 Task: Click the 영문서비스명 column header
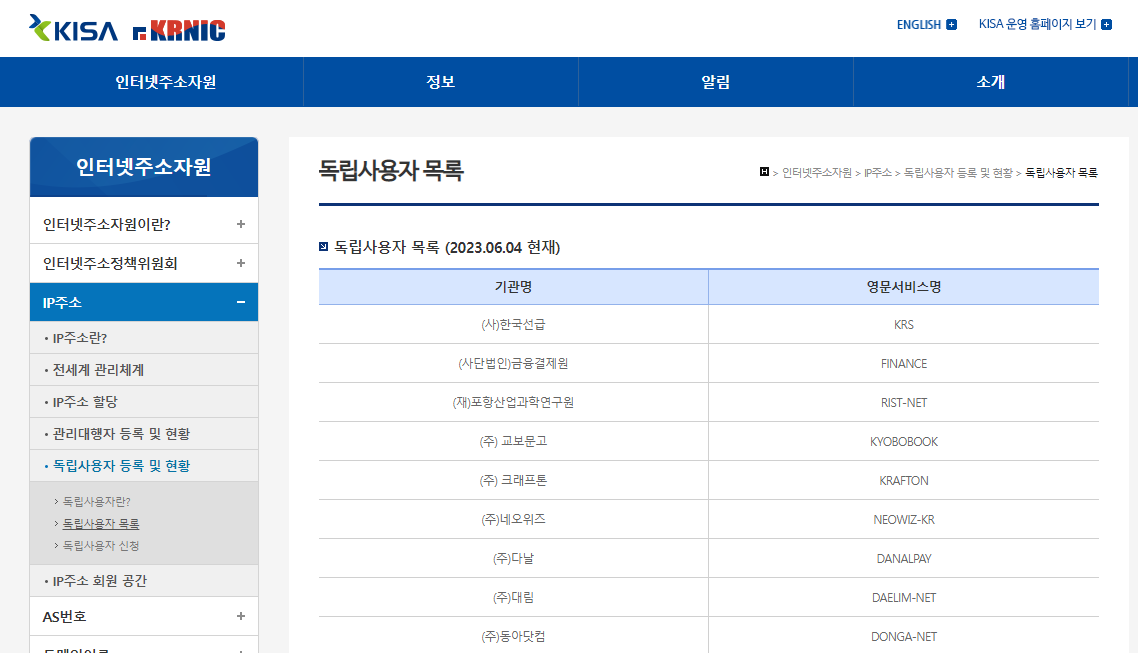pos(904,287)
